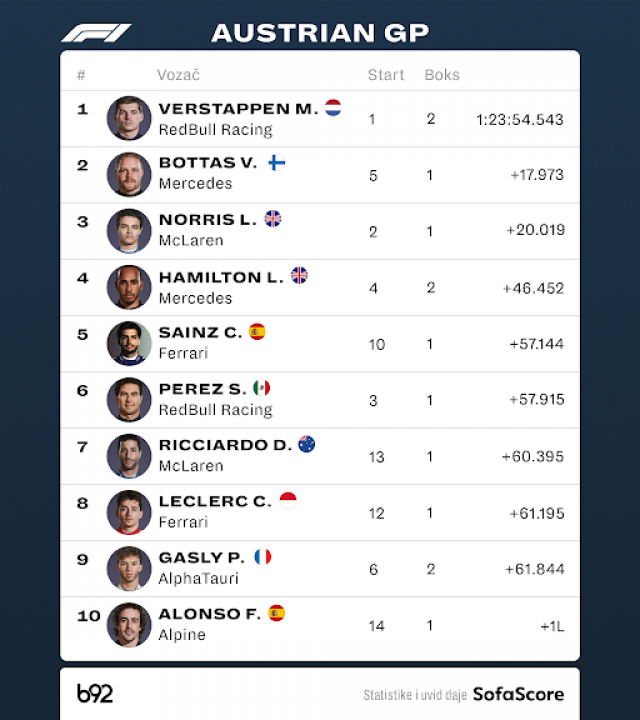Click the Finland flag next to Bottas
The width and height of the screenshot is (640, 720).
coord(276,162)
